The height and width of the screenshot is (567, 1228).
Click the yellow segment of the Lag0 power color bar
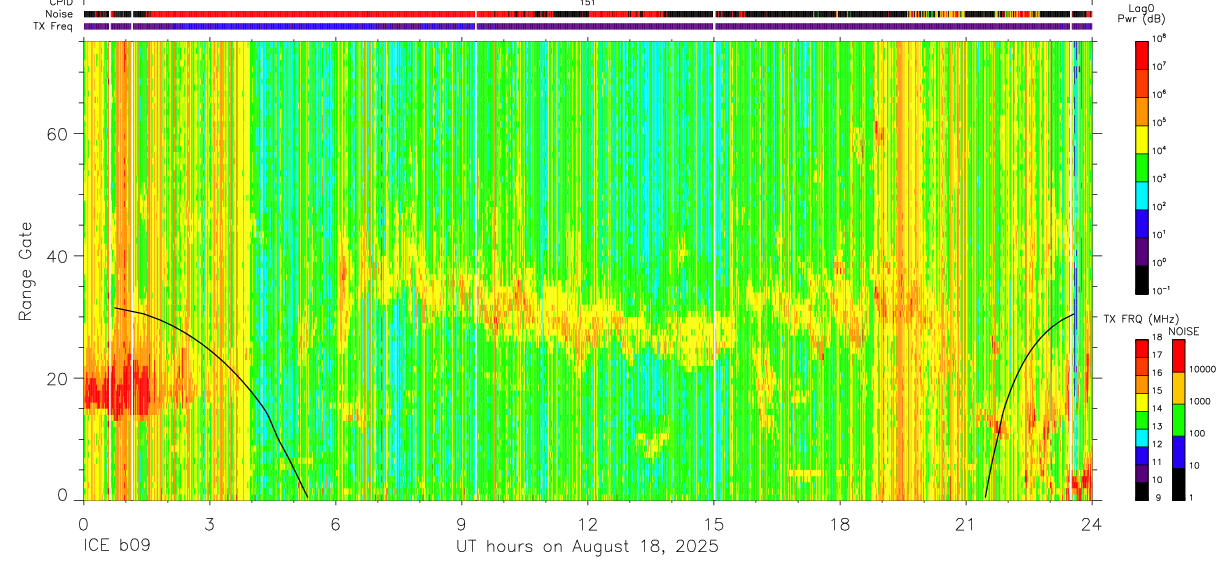point(1141,137)
